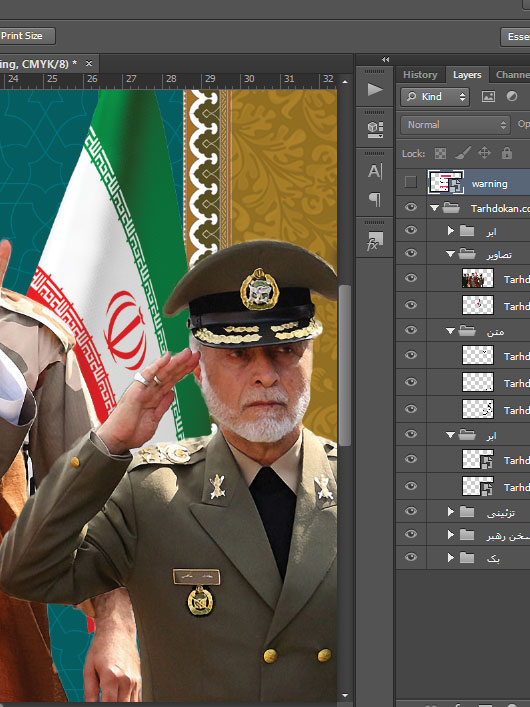Select the تصاویر group folder icon
The height and width of the screenshot is (707, 530).
coord(467,254)
